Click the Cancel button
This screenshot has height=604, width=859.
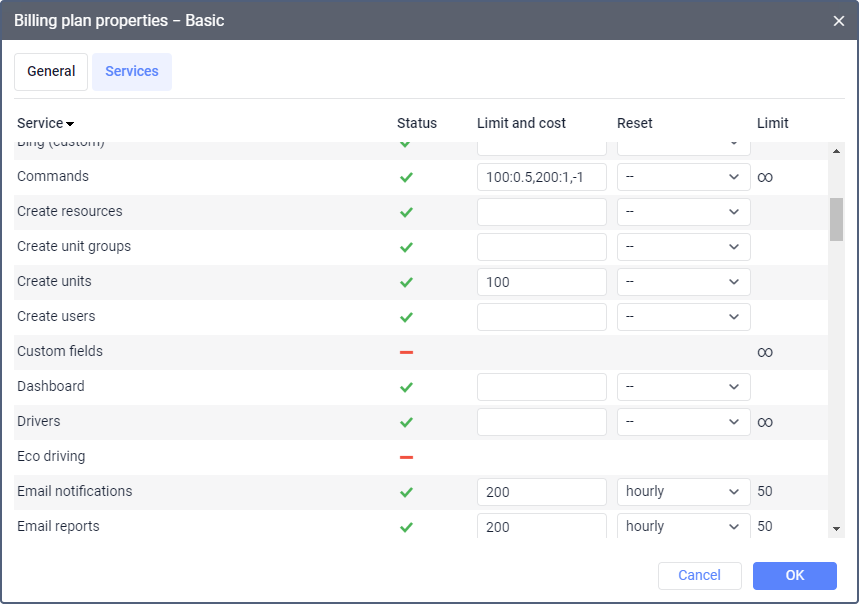point(699,575)
